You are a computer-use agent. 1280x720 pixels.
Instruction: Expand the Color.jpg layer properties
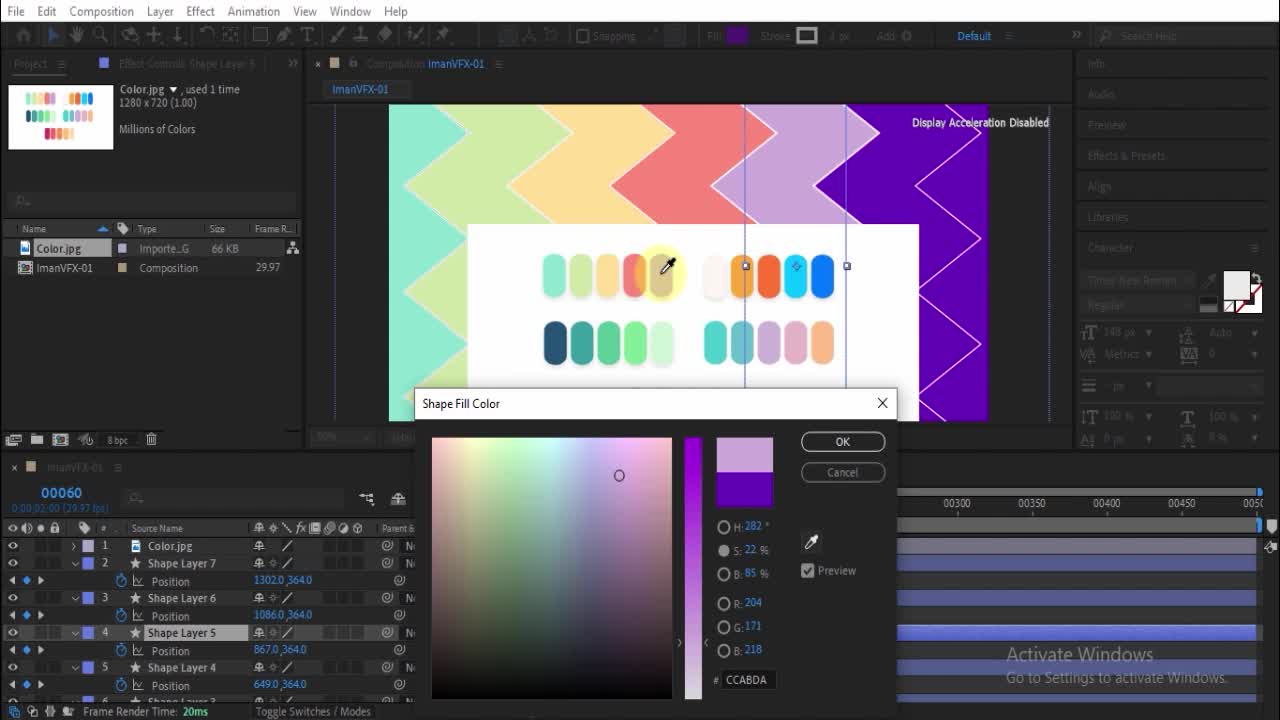[x=74, y=546]
